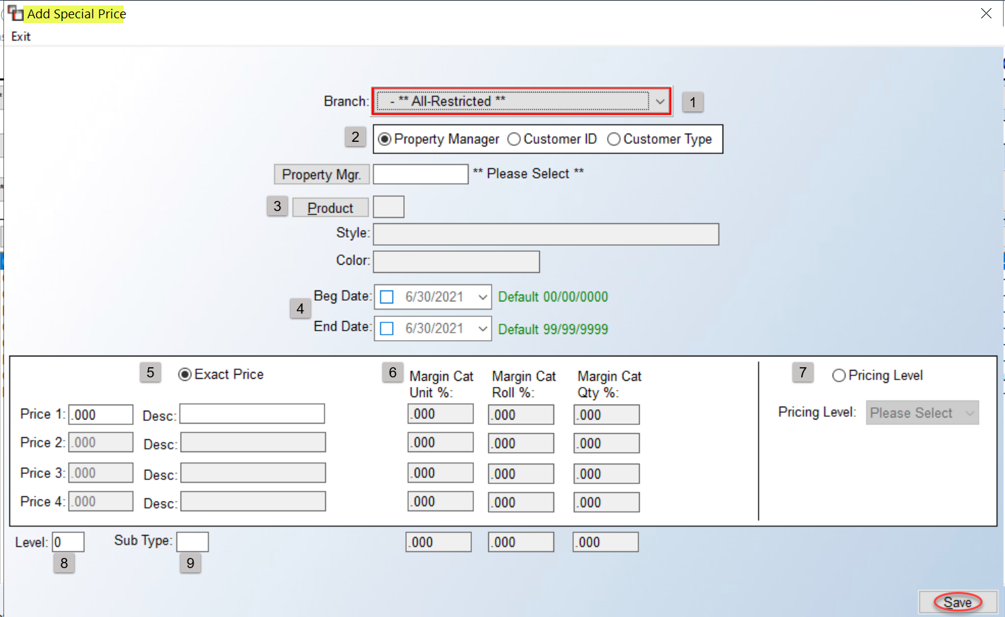Click the Desc field for Price 4
This screenshot has height=617, width=1005.
(253, 501)
